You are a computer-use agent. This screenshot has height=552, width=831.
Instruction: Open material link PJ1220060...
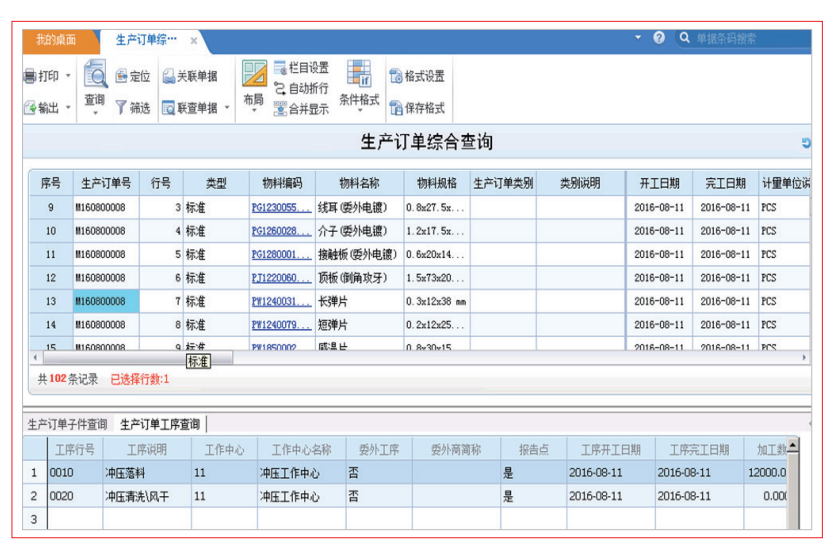click(x=281, y=278)
